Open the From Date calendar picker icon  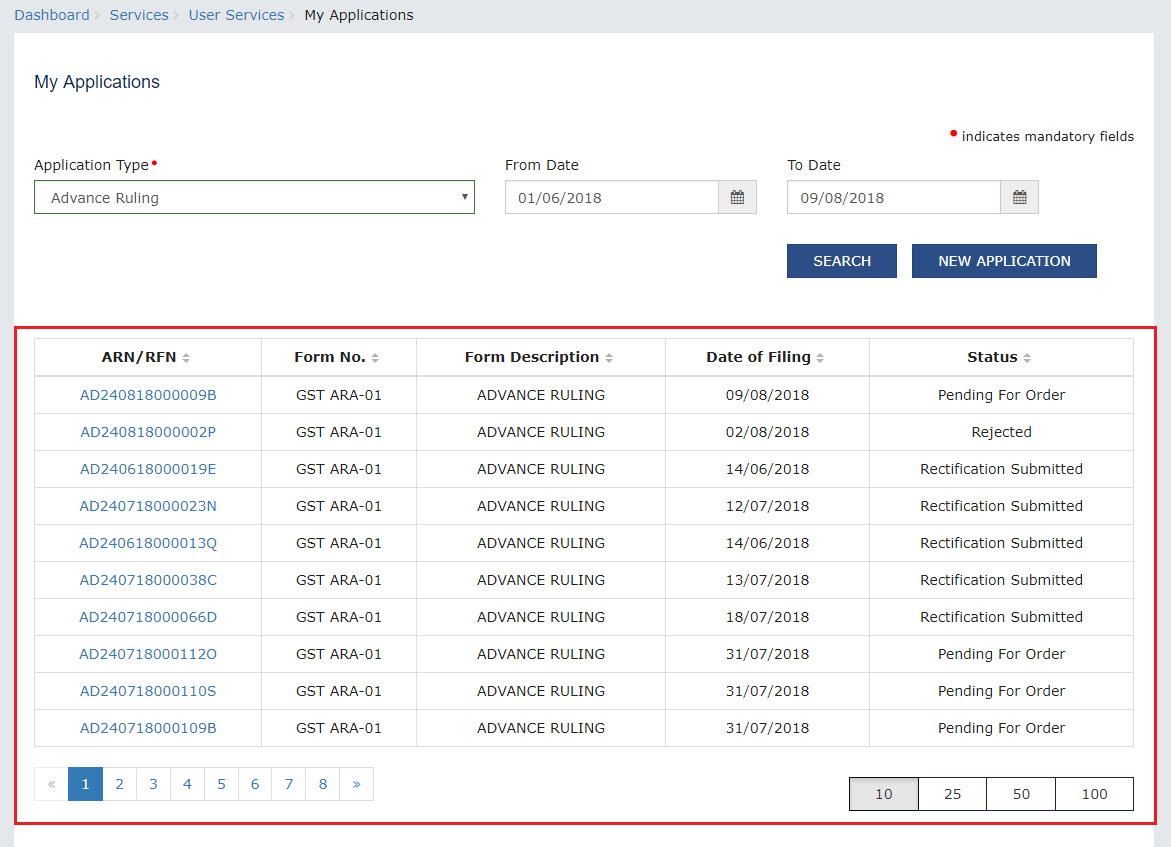(x=737, y=198)
